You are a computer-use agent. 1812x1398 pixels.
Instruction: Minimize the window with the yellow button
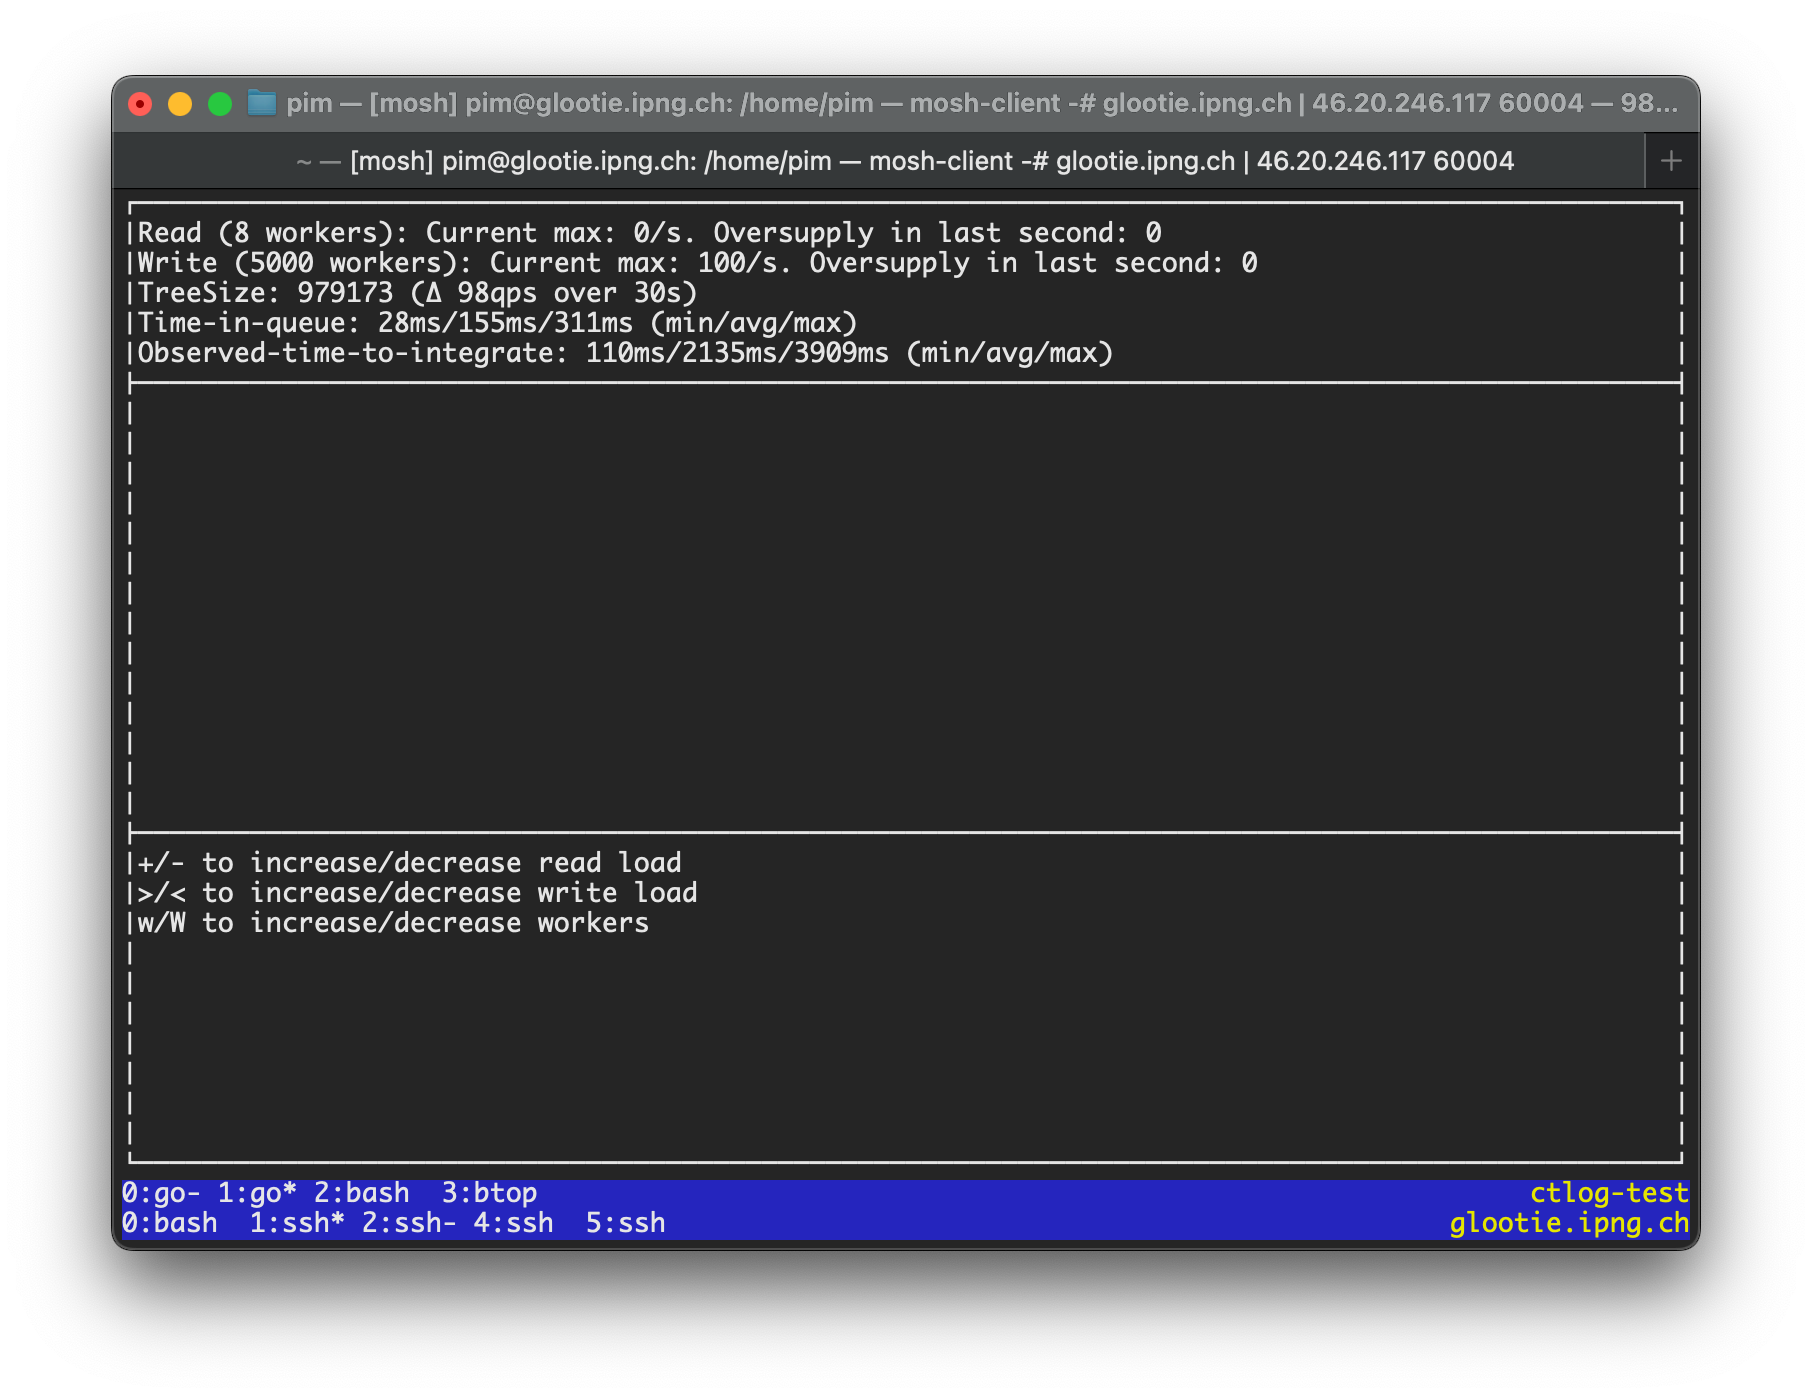(180, 104)
